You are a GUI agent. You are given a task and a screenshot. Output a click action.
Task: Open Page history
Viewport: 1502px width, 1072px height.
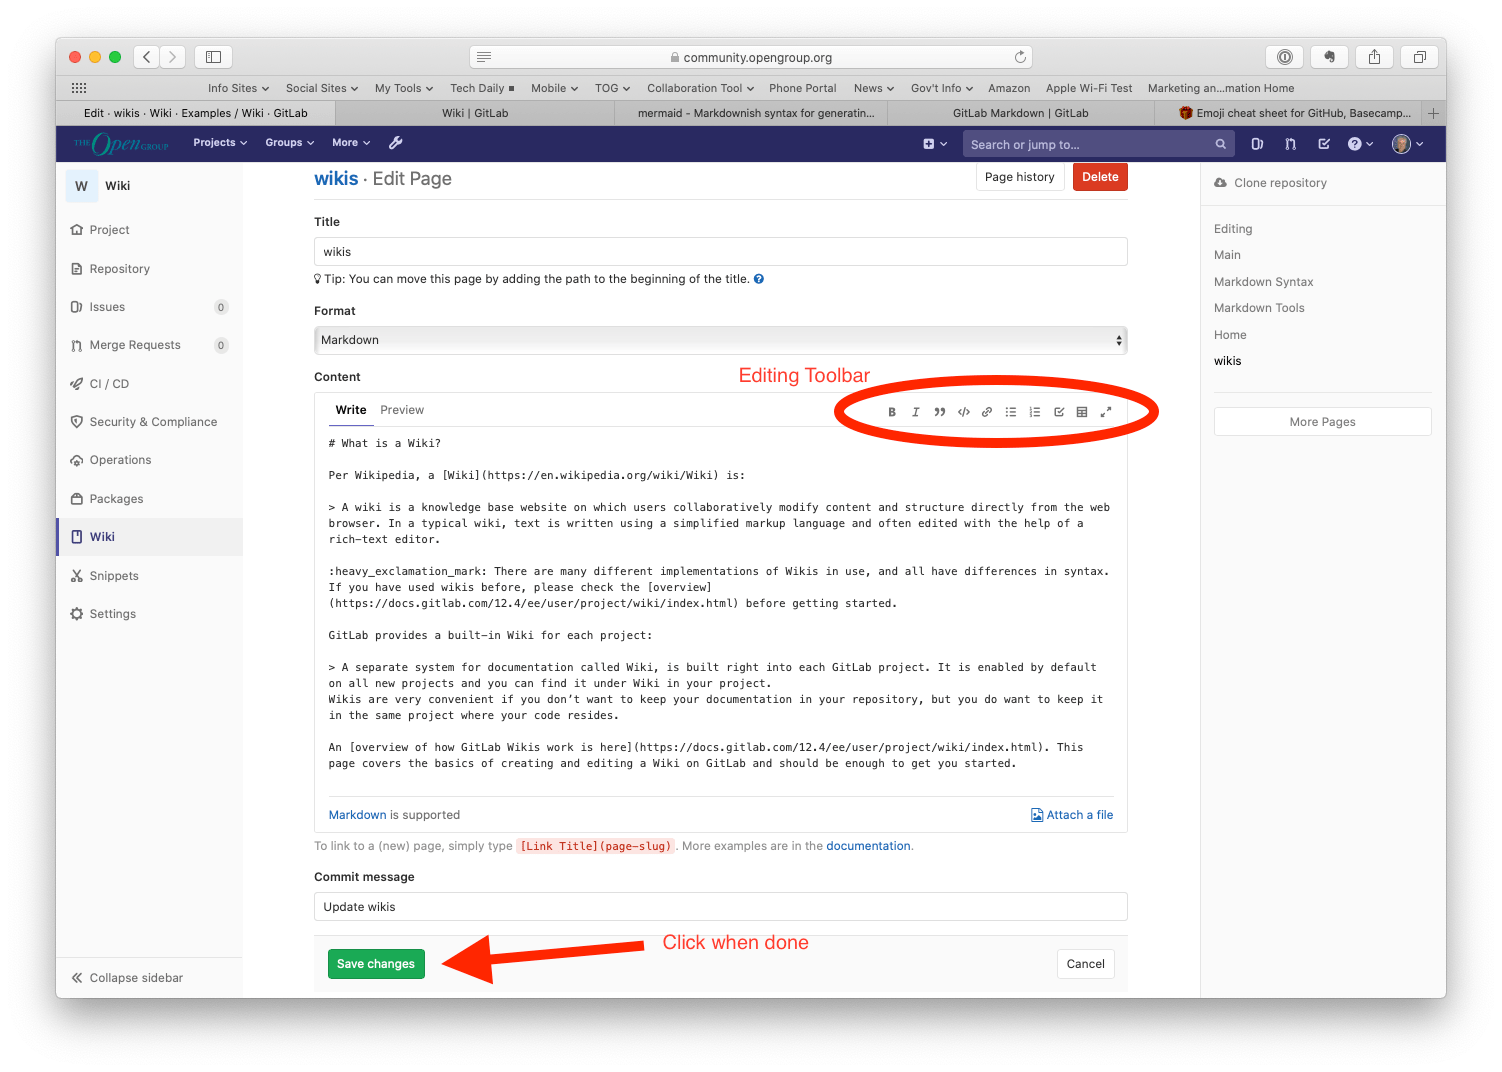click(x=1019, y=177)
